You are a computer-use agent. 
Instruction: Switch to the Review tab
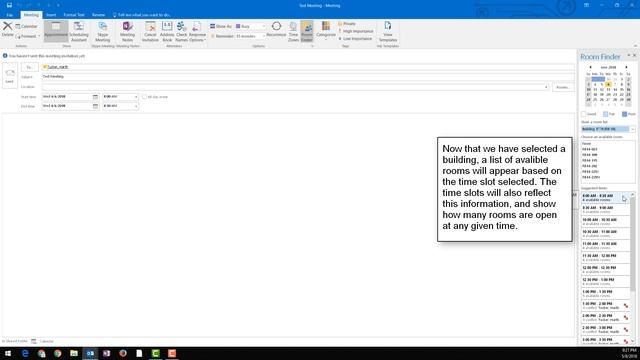coord(98,15)
